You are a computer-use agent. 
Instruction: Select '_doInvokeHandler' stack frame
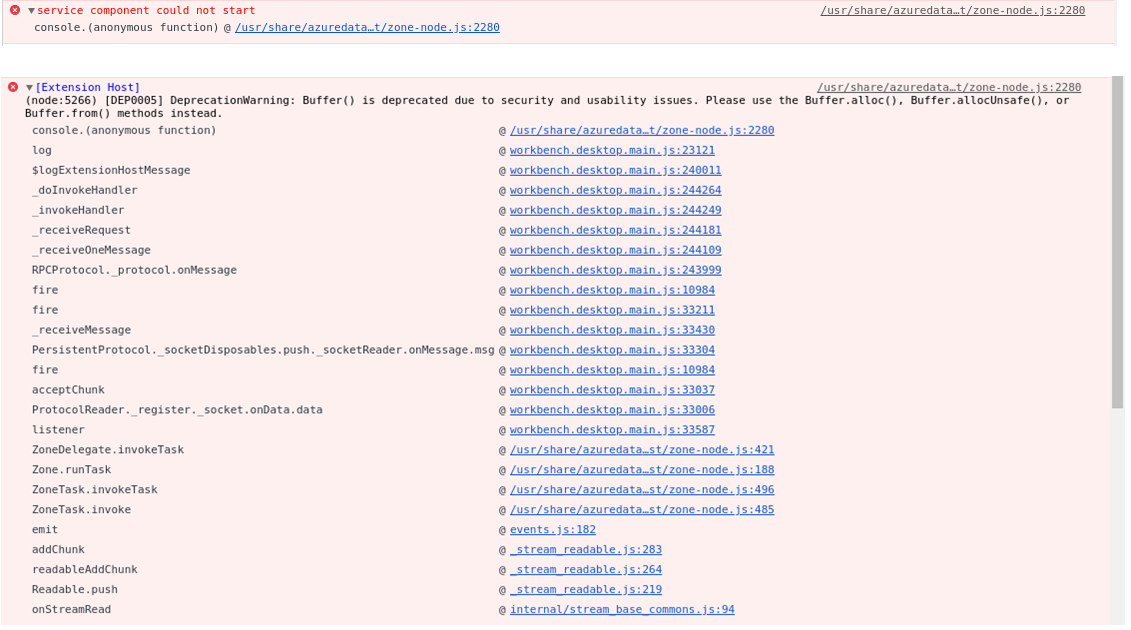[84, 191]
